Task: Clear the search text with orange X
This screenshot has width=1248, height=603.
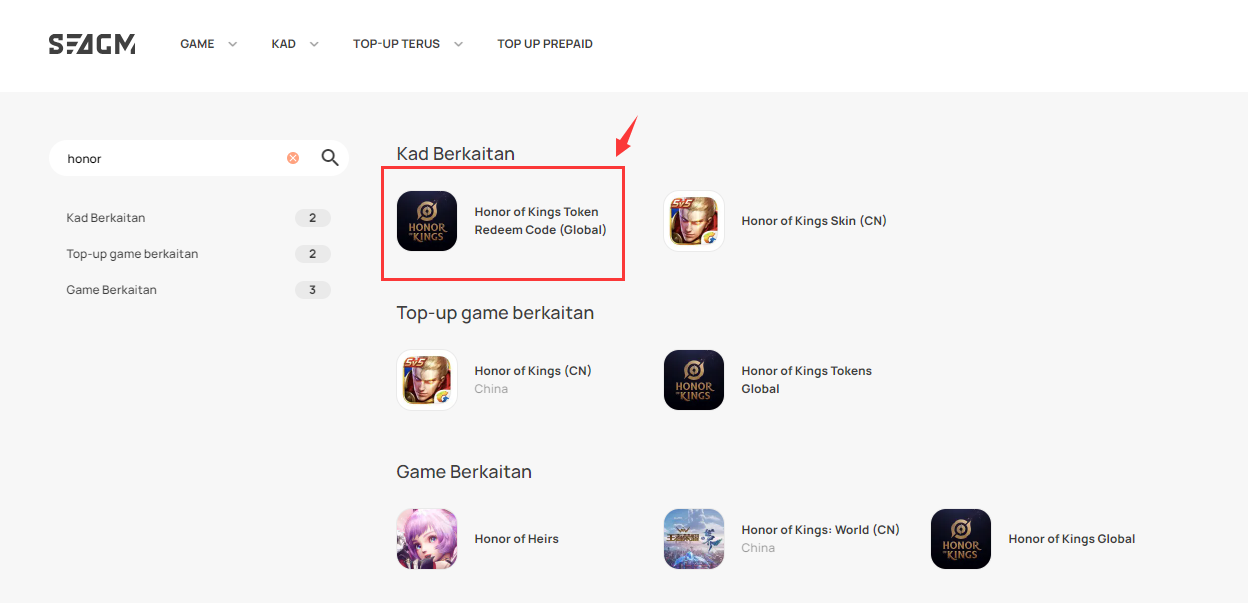Action: pos(293,158)
